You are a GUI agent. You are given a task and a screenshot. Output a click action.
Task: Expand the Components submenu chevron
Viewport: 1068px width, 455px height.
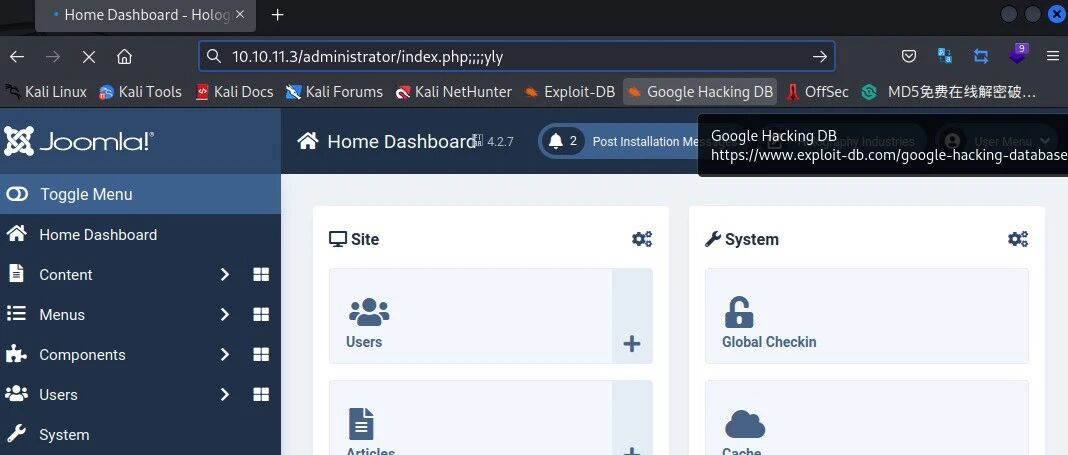tap(225, 355)
